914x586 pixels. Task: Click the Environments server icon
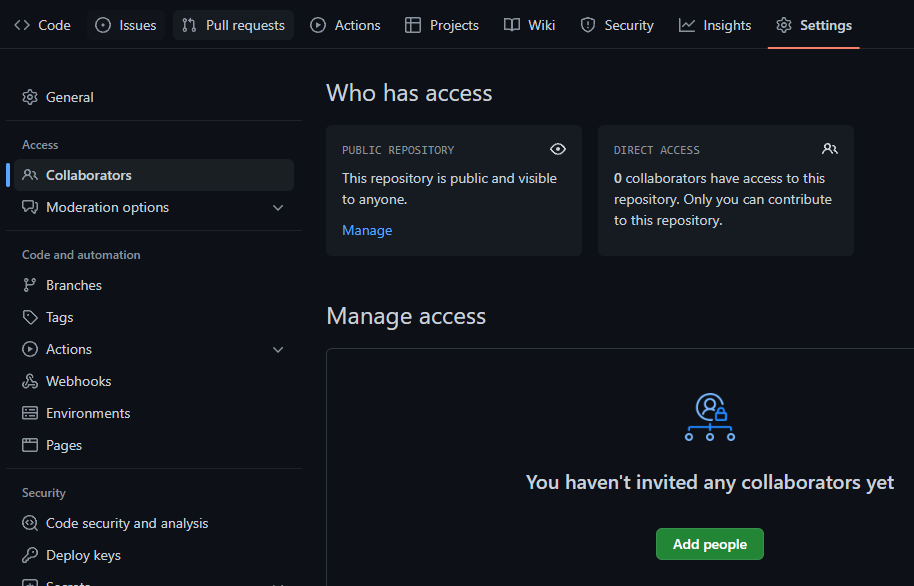(30, 413)
